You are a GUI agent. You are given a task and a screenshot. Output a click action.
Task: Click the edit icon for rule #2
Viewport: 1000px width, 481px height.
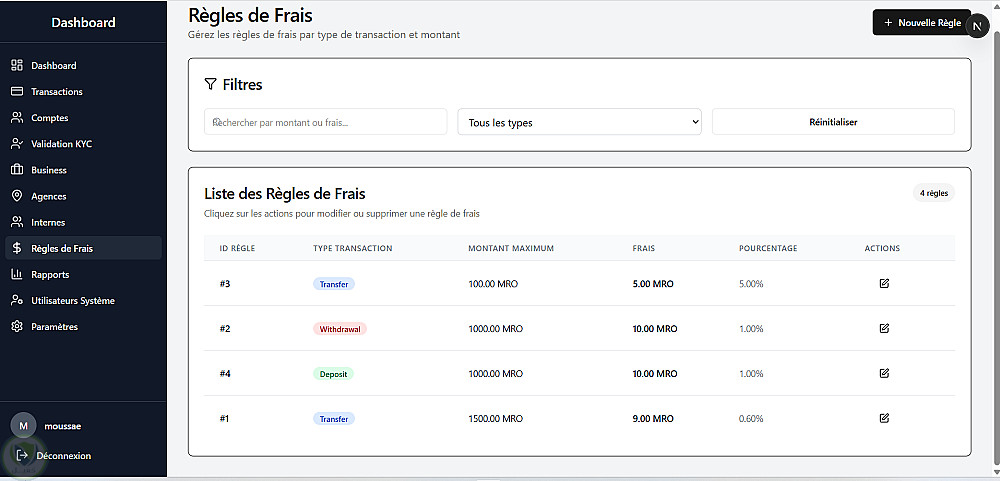(884, 328)
